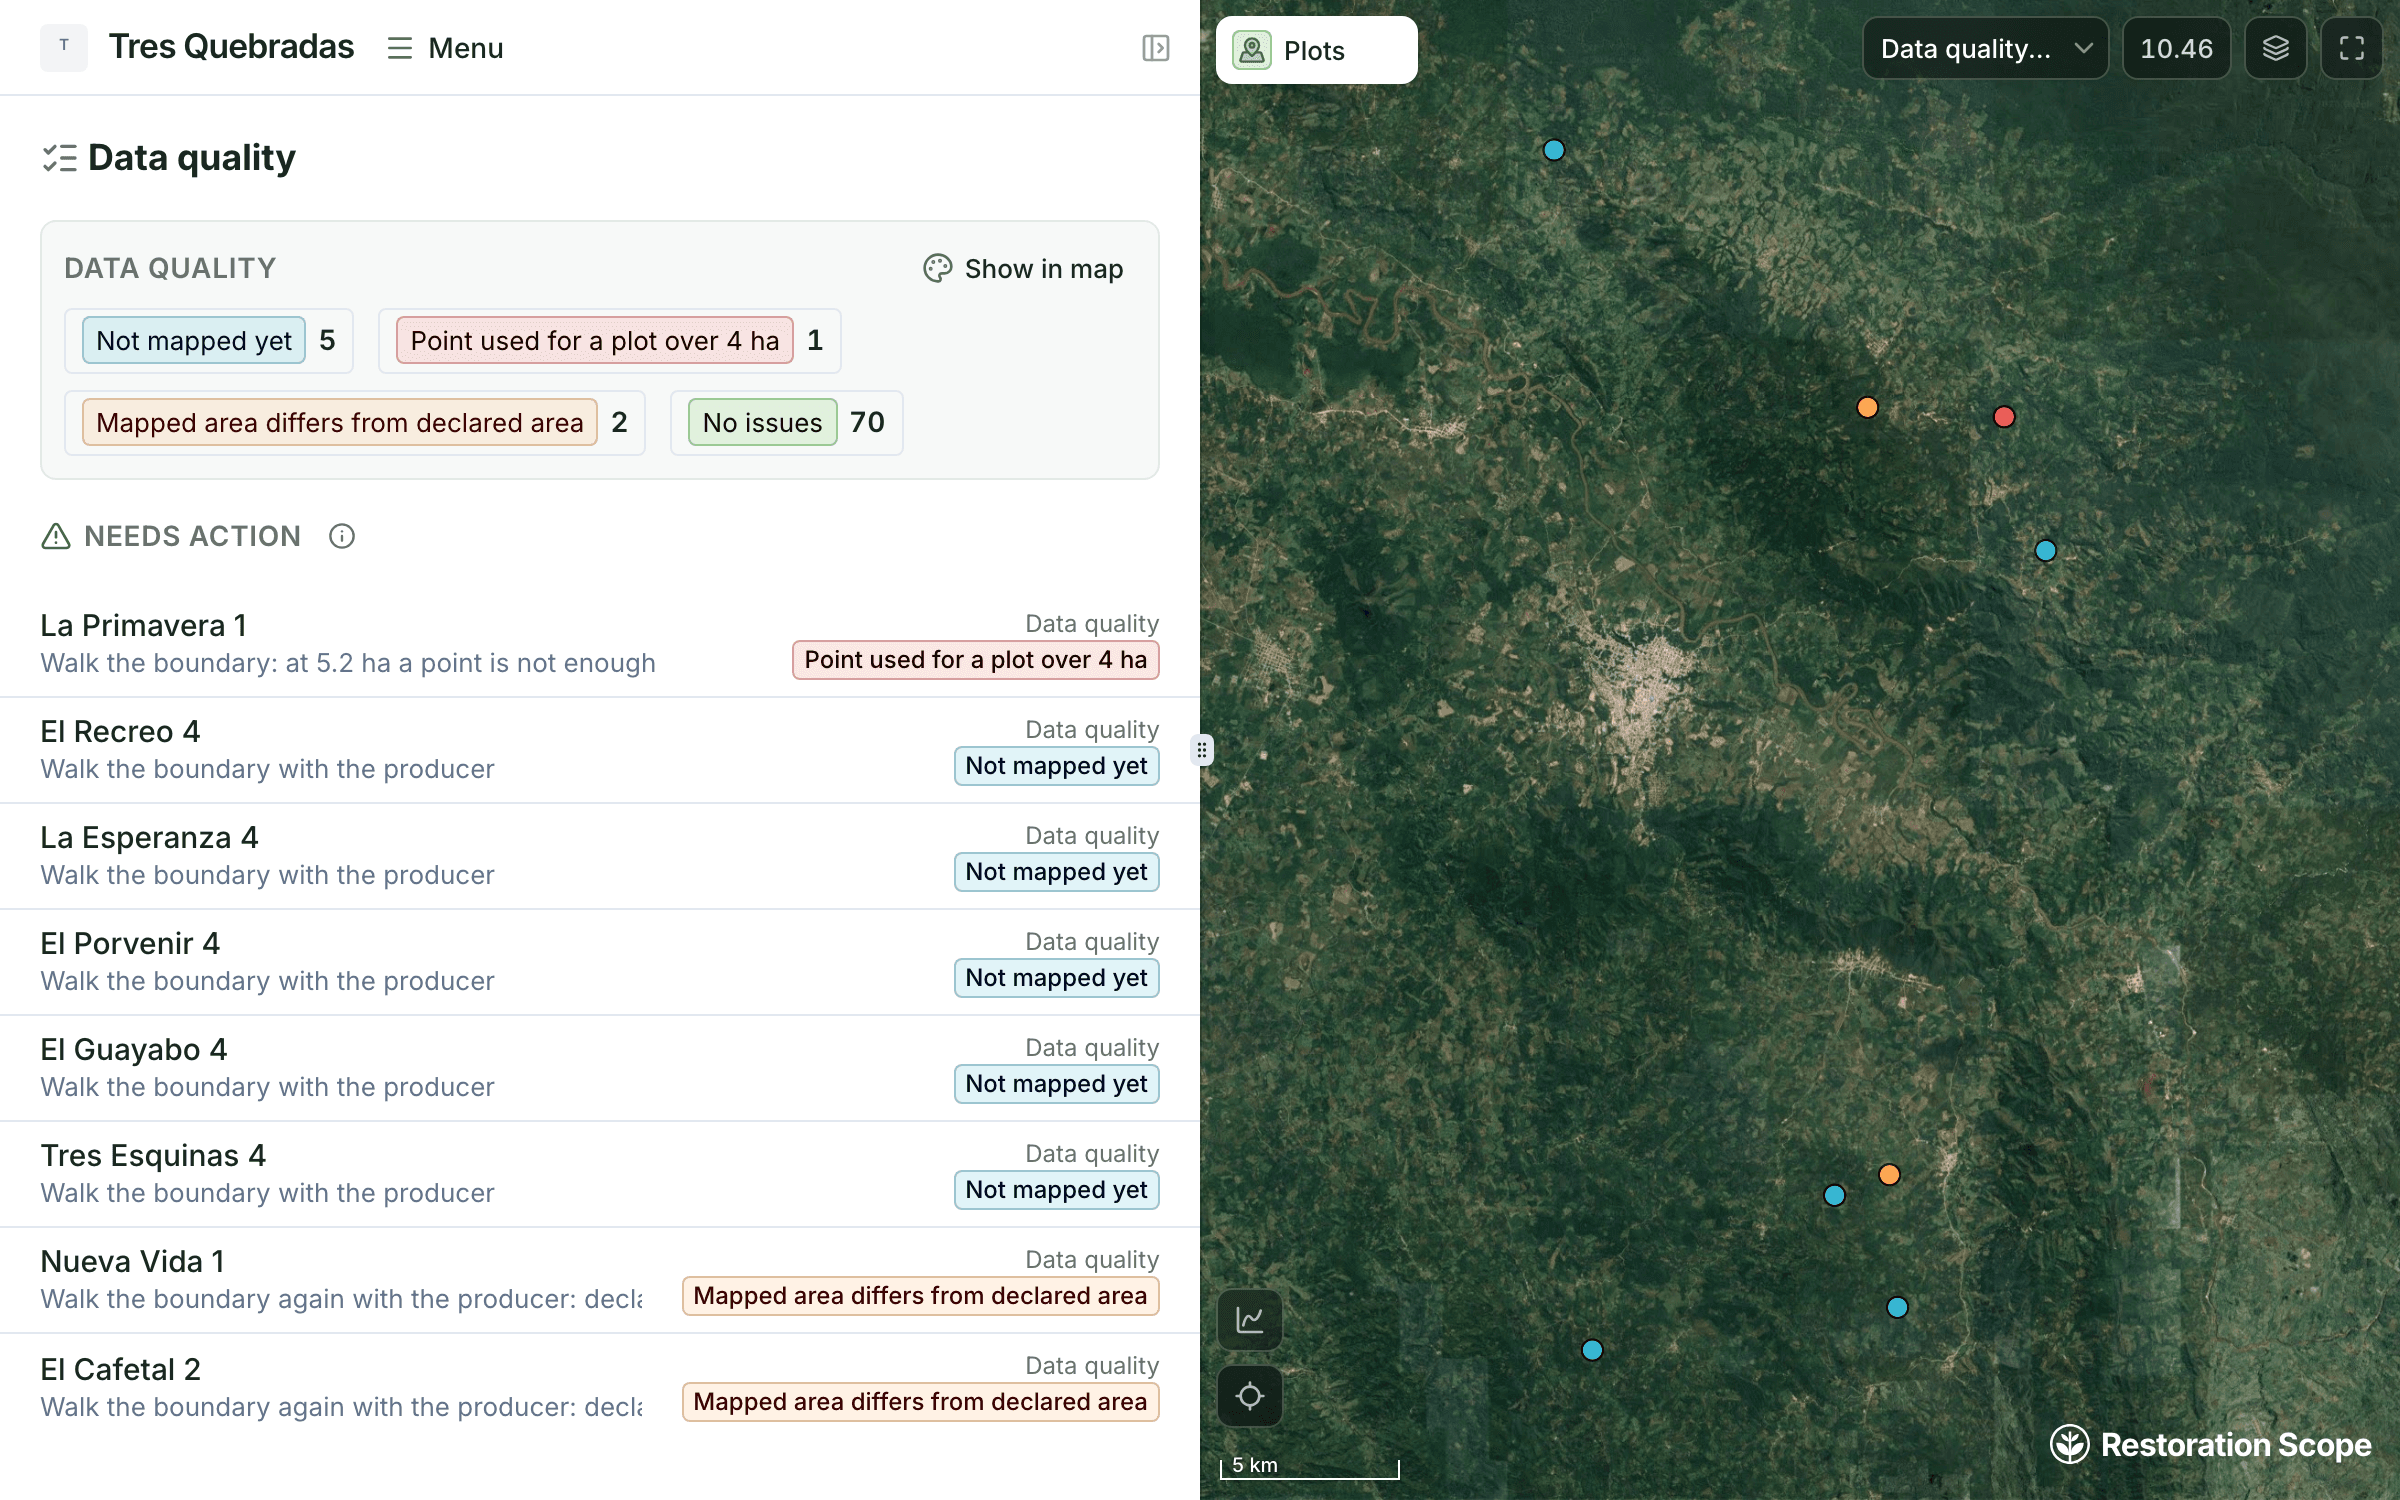Select Tres Esquinas 4 plot
Screen dimensions: 2400x1500
pos(600,1174)
